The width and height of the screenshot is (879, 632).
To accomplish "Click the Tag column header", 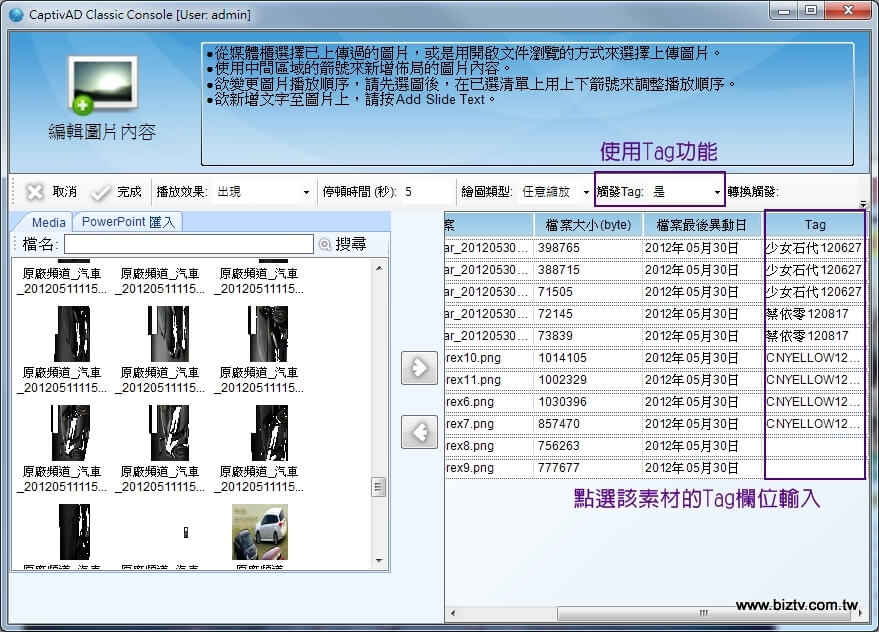I will tap(814, 225).
